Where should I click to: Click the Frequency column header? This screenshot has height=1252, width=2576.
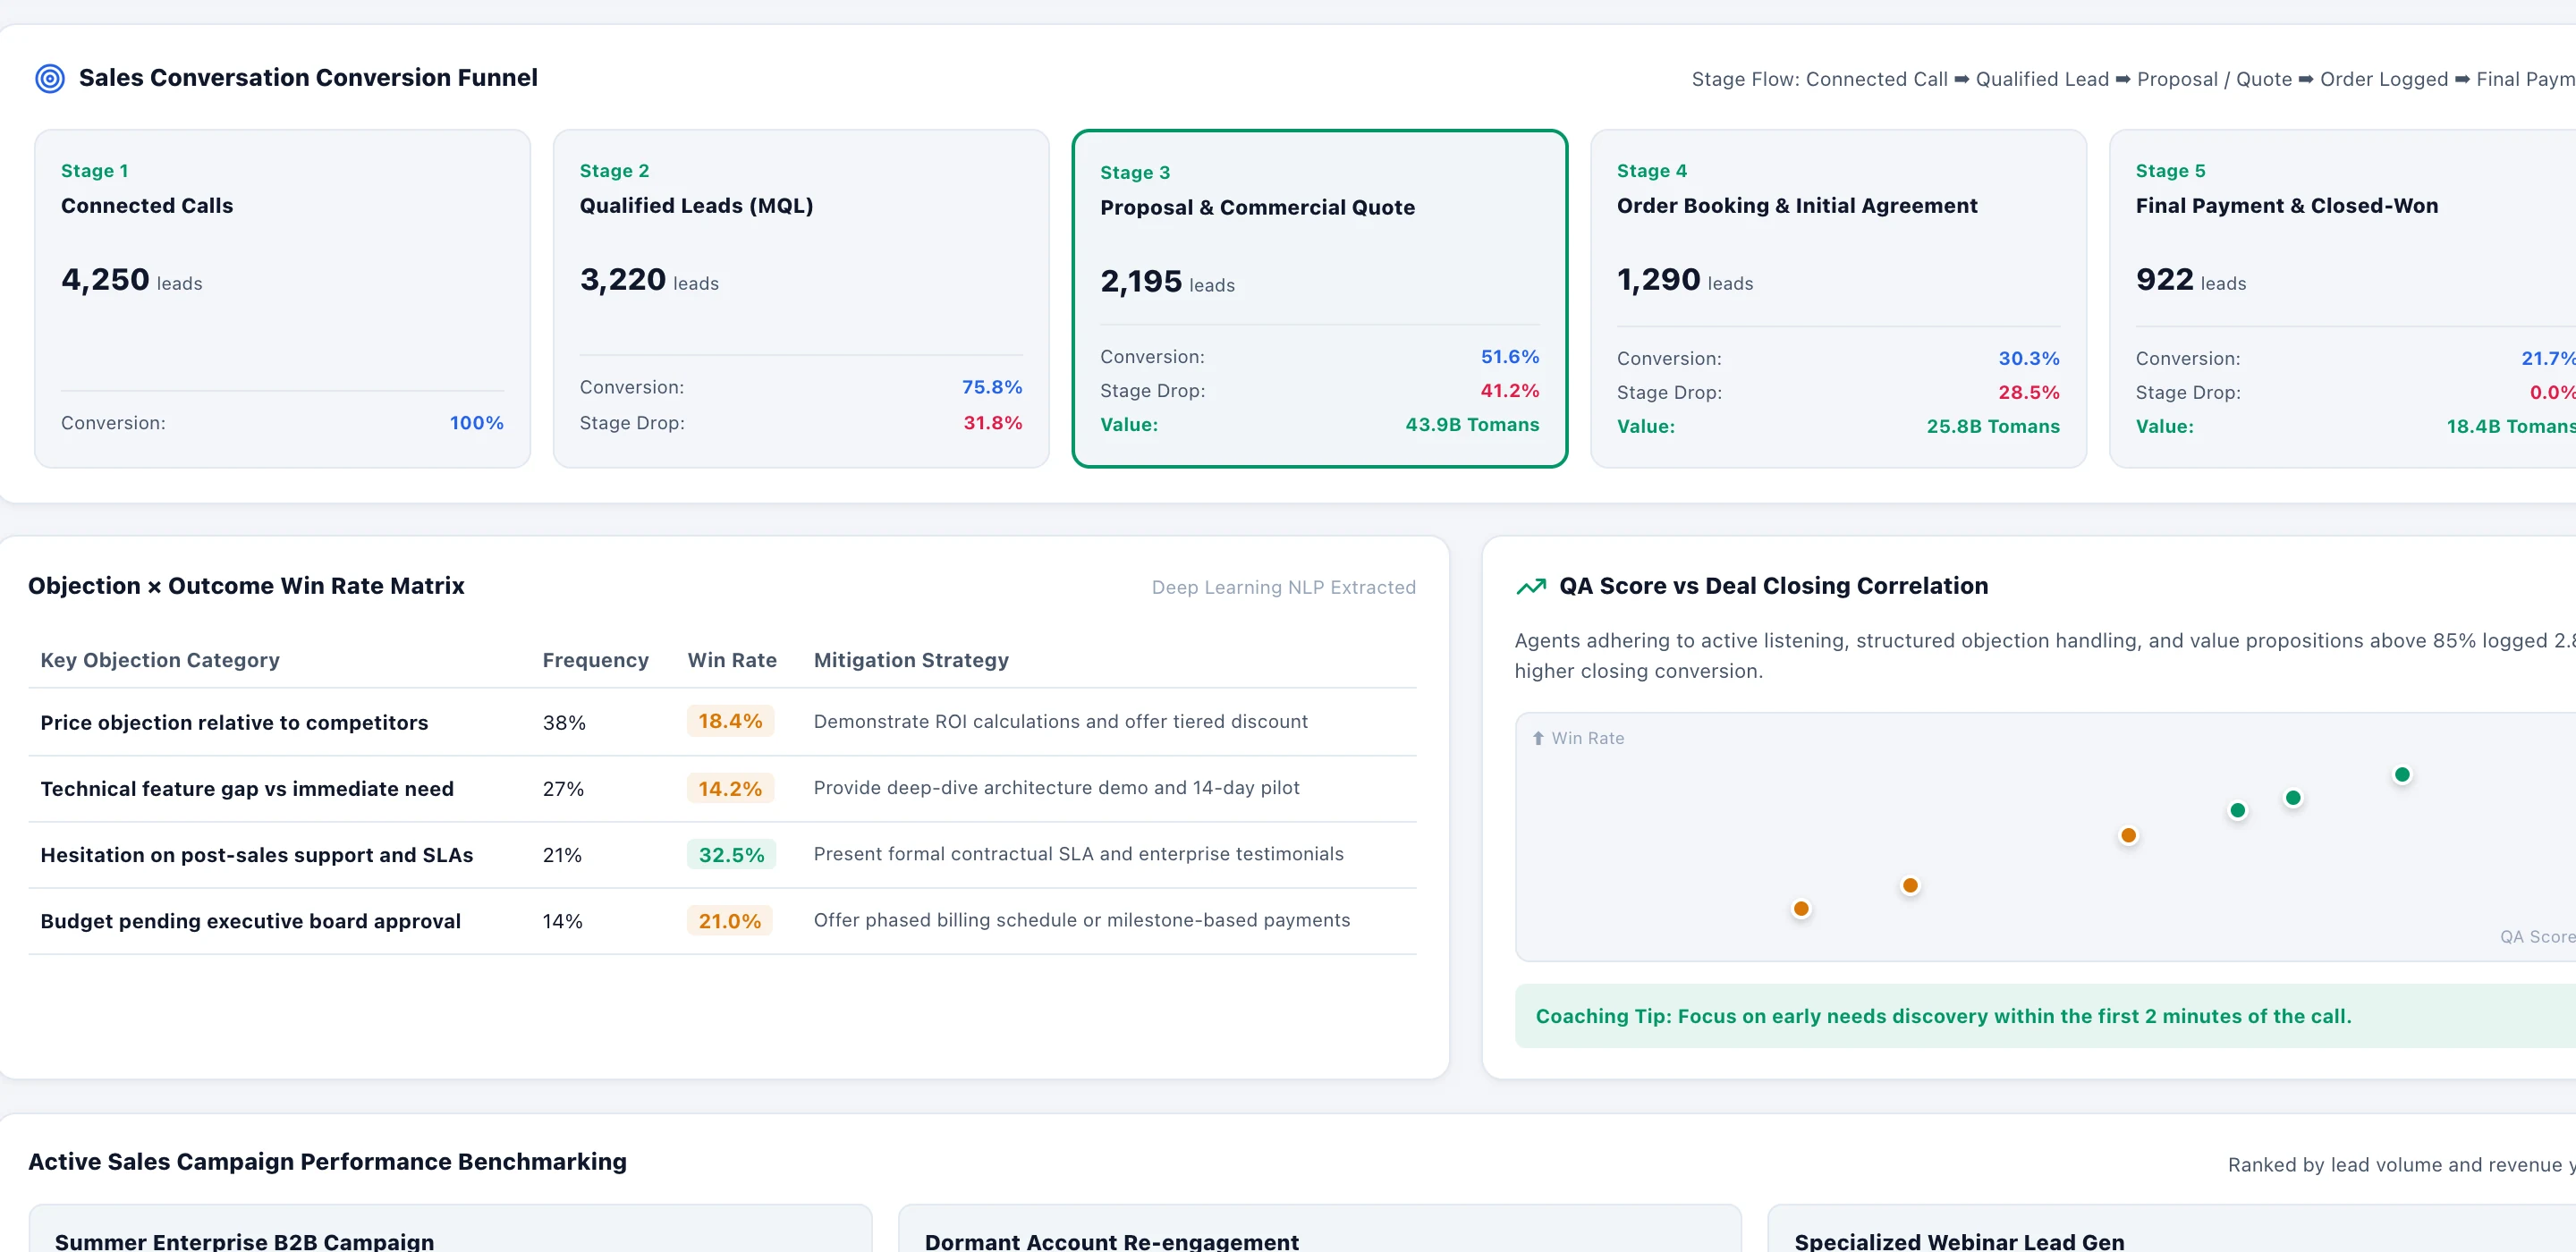click(x=596, y=660)
